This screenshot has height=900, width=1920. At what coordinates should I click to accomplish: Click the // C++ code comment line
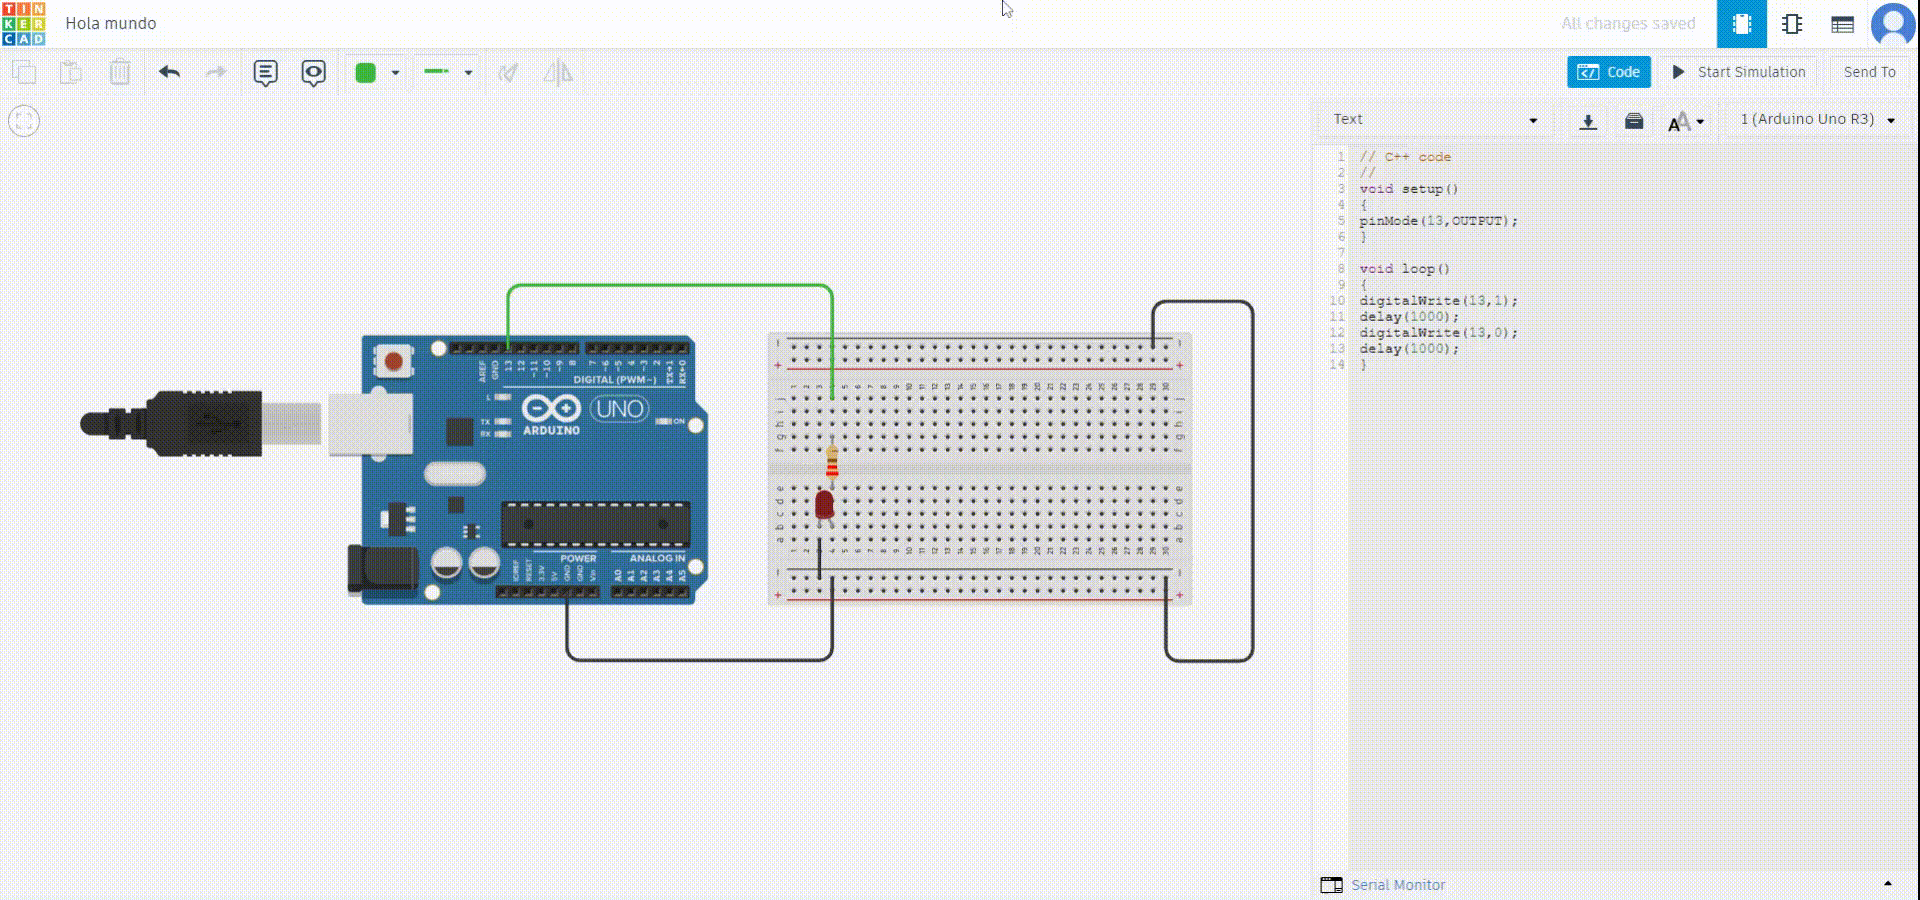(x=1405, y=157)
